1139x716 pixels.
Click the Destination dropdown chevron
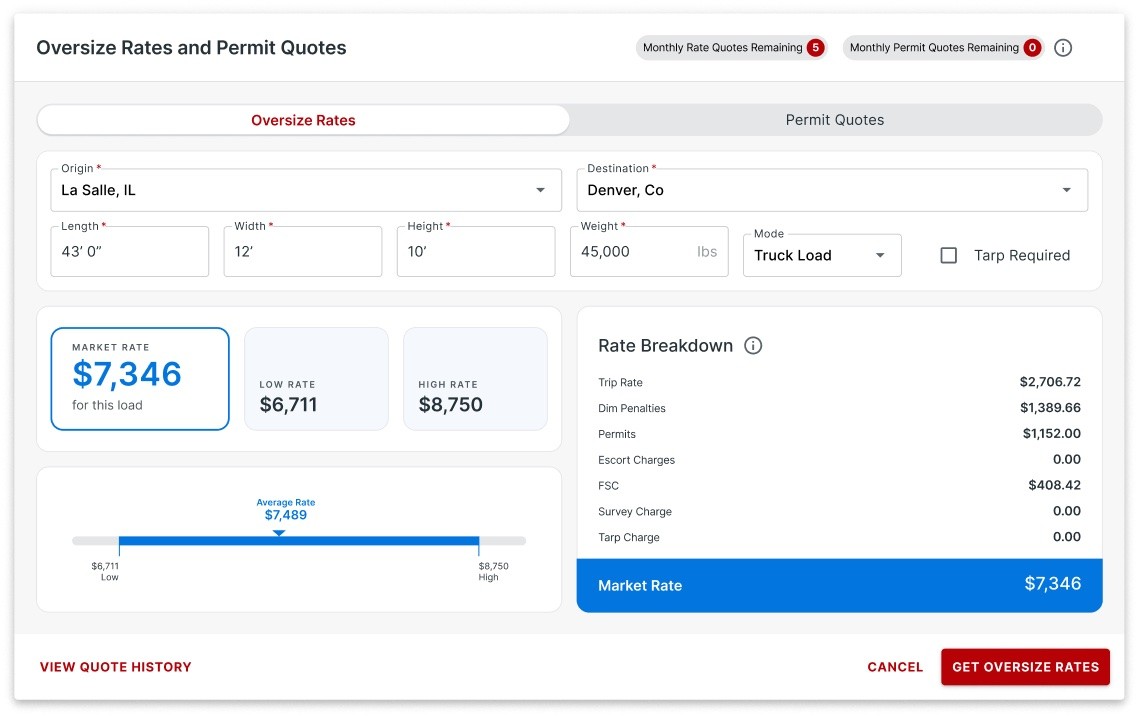click(1067, 190)
